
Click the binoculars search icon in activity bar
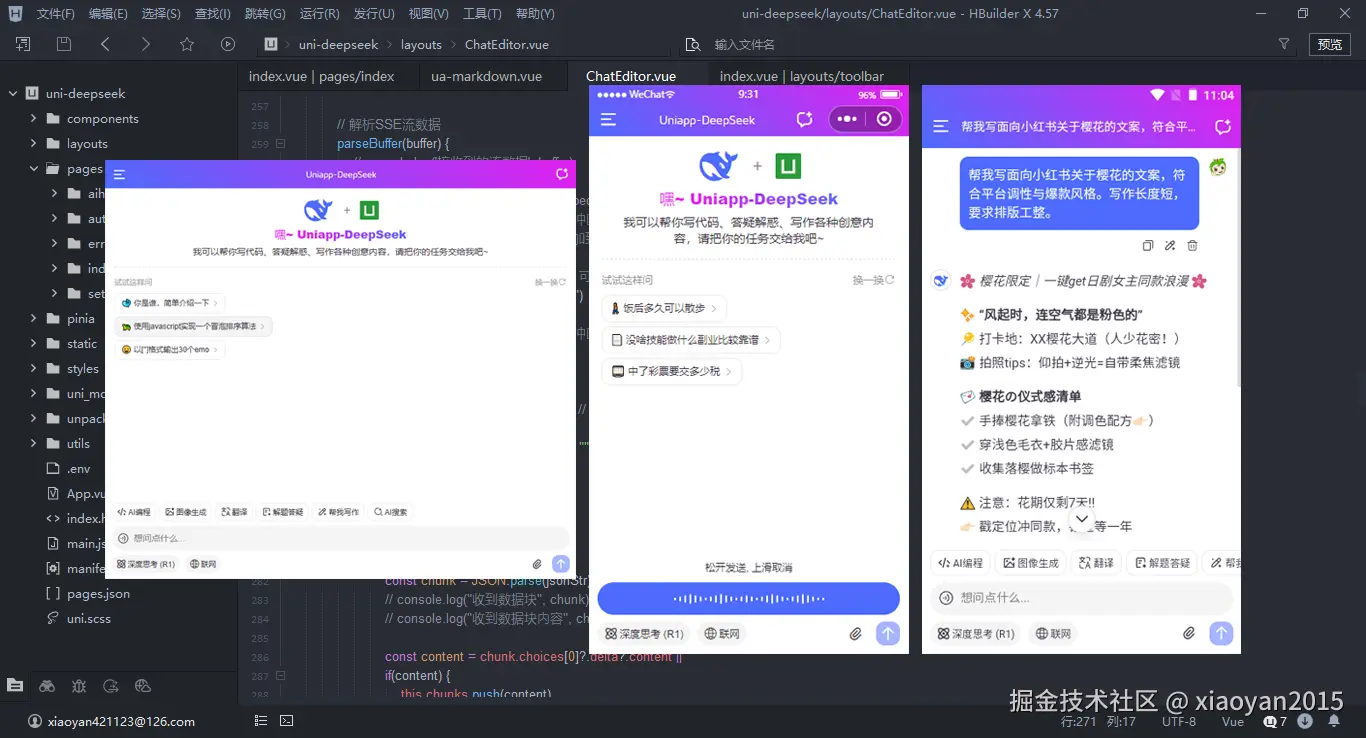click(x=46, y=686)
